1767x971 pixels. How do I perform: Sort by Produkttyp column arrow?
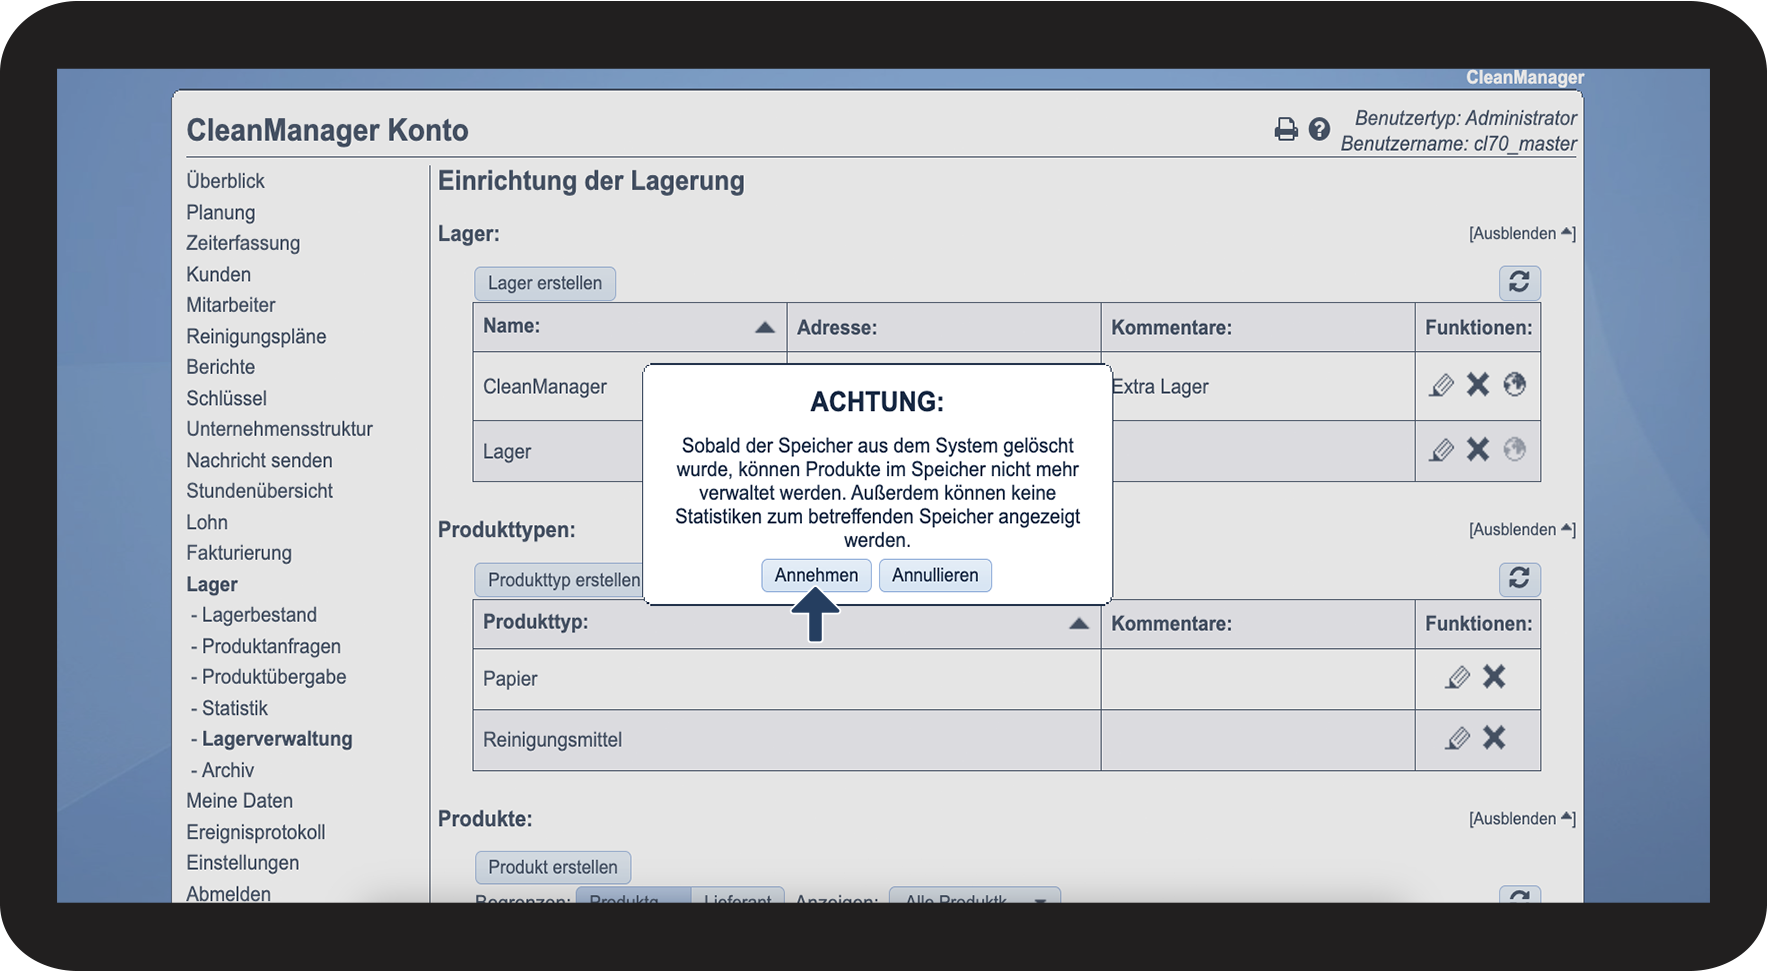(x=1079, y=623)
